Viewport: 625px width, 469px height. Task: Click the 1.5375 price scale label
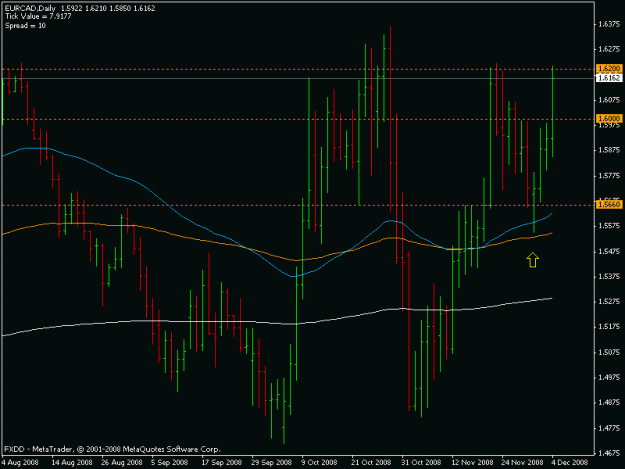point(609,277)
